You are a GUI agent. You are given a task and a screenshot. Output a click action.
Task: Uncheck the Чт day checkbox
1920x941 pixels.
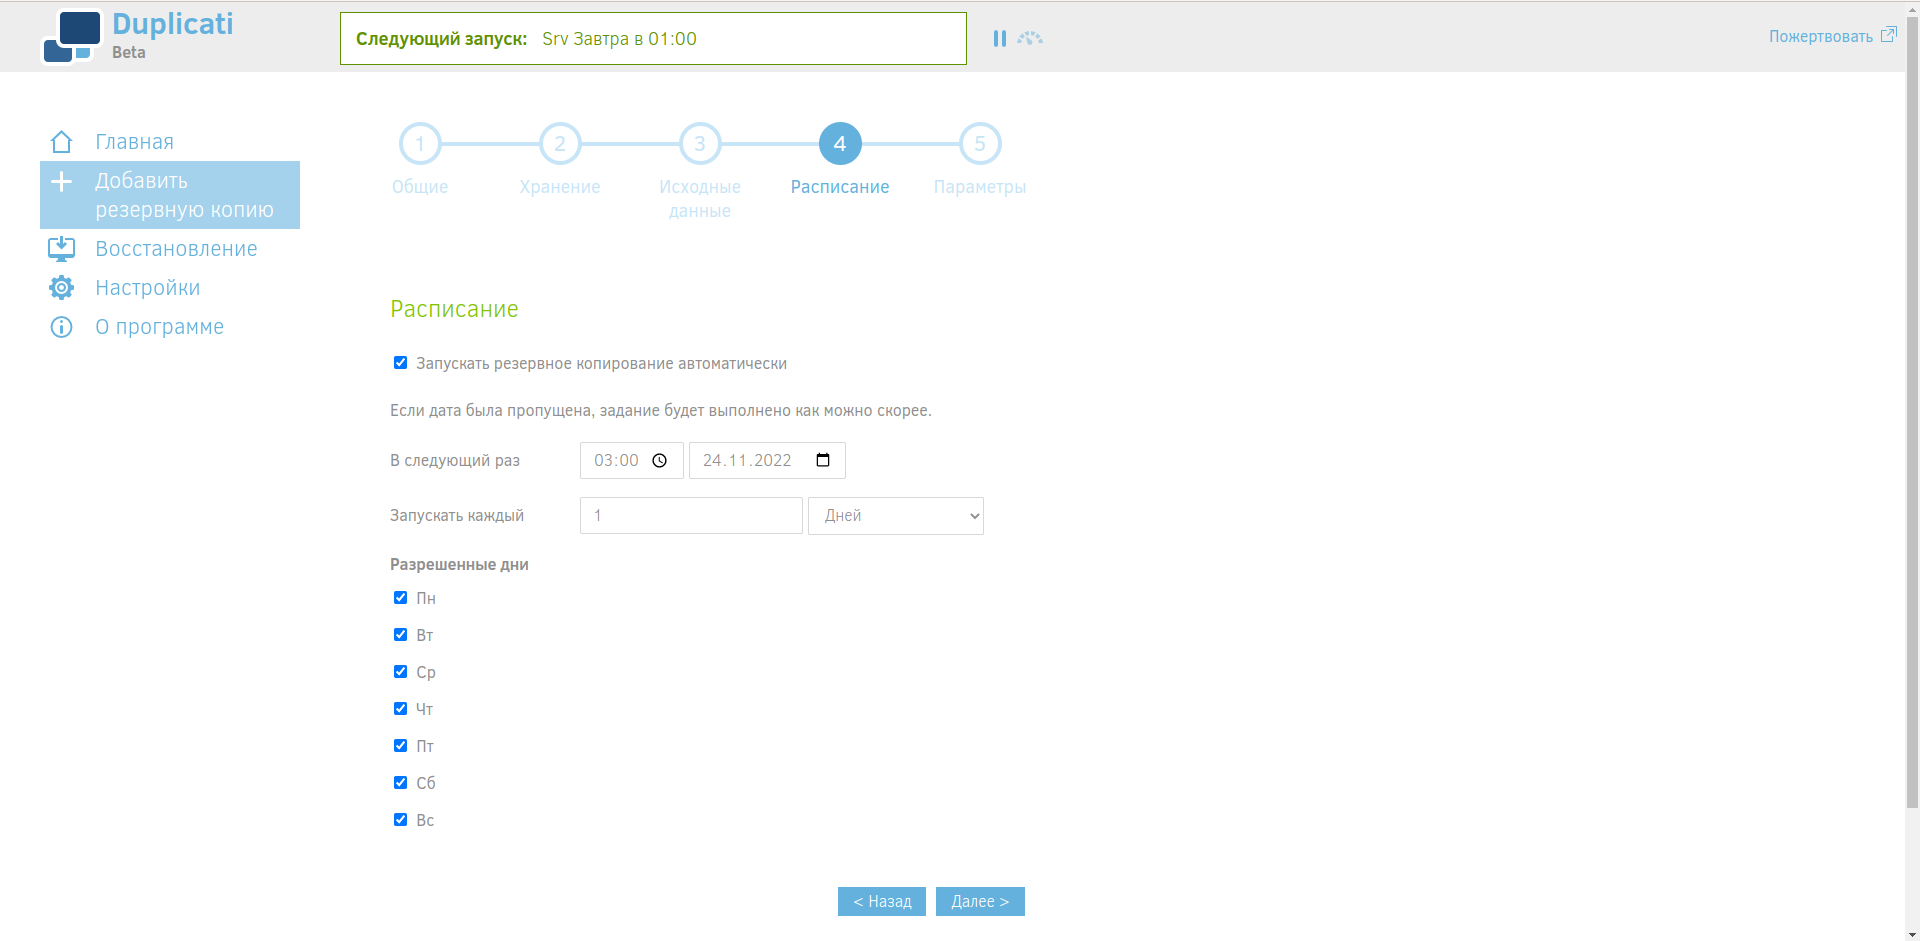click(400, 709)
